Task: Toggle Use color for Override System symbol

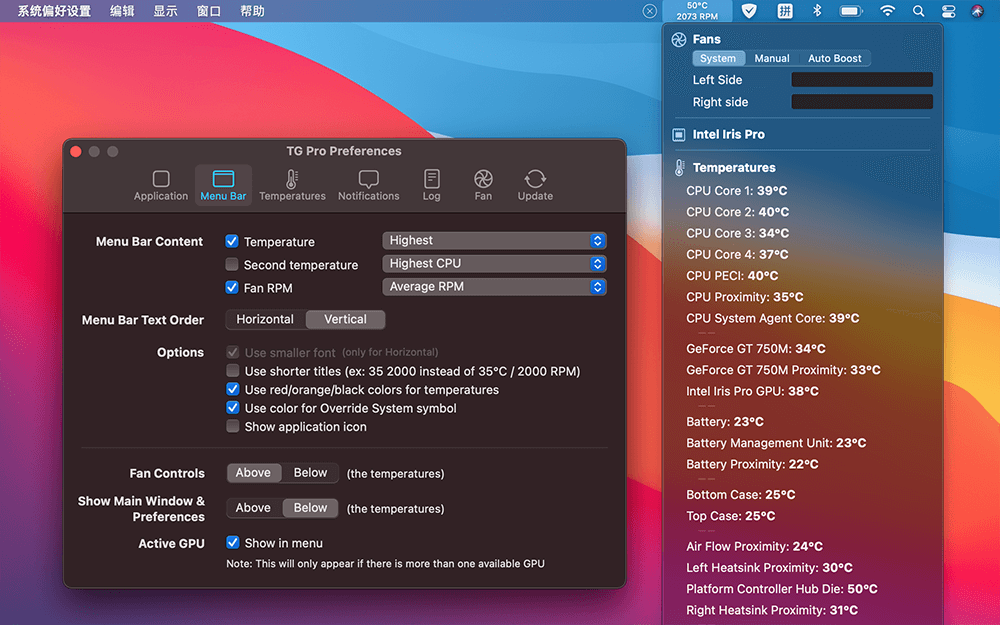Action: tap(233, 408)
